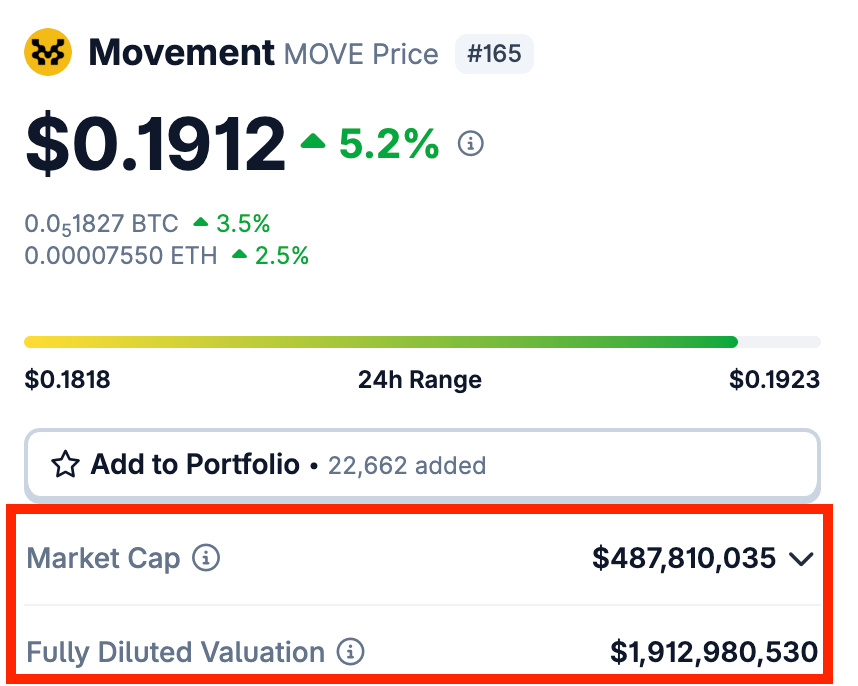Click the ETH price 0.00007550 ETH
The width and height of the screenshot is (858, 686).
[x=121, y=255]
